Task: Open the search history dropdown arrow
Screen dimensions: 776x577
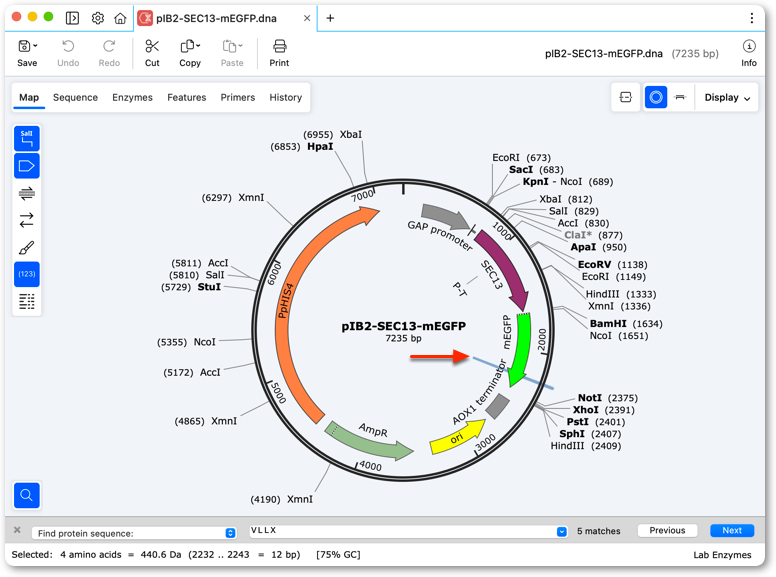Action: coord(562,531)
